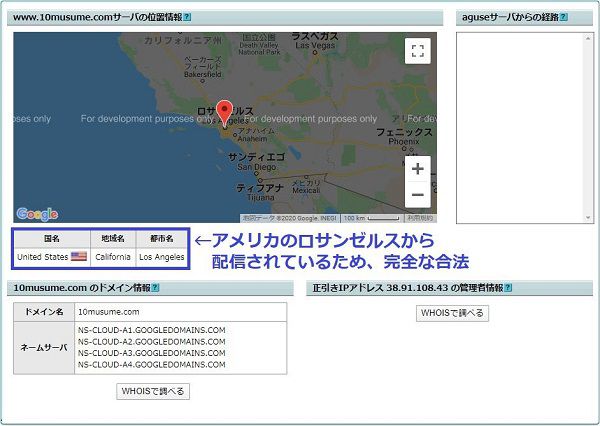Click WHOISで調べる button under IP address heading
Screen dimensions: 600x426
point(452,313)
